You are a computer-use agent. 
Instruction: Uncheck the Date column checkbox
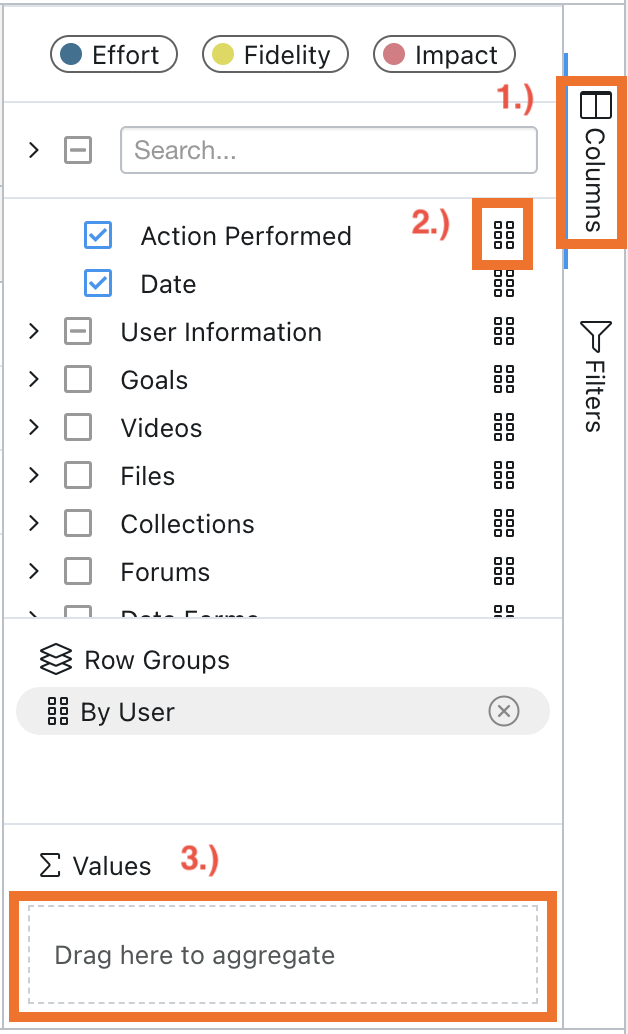click(x=98, y=284)
